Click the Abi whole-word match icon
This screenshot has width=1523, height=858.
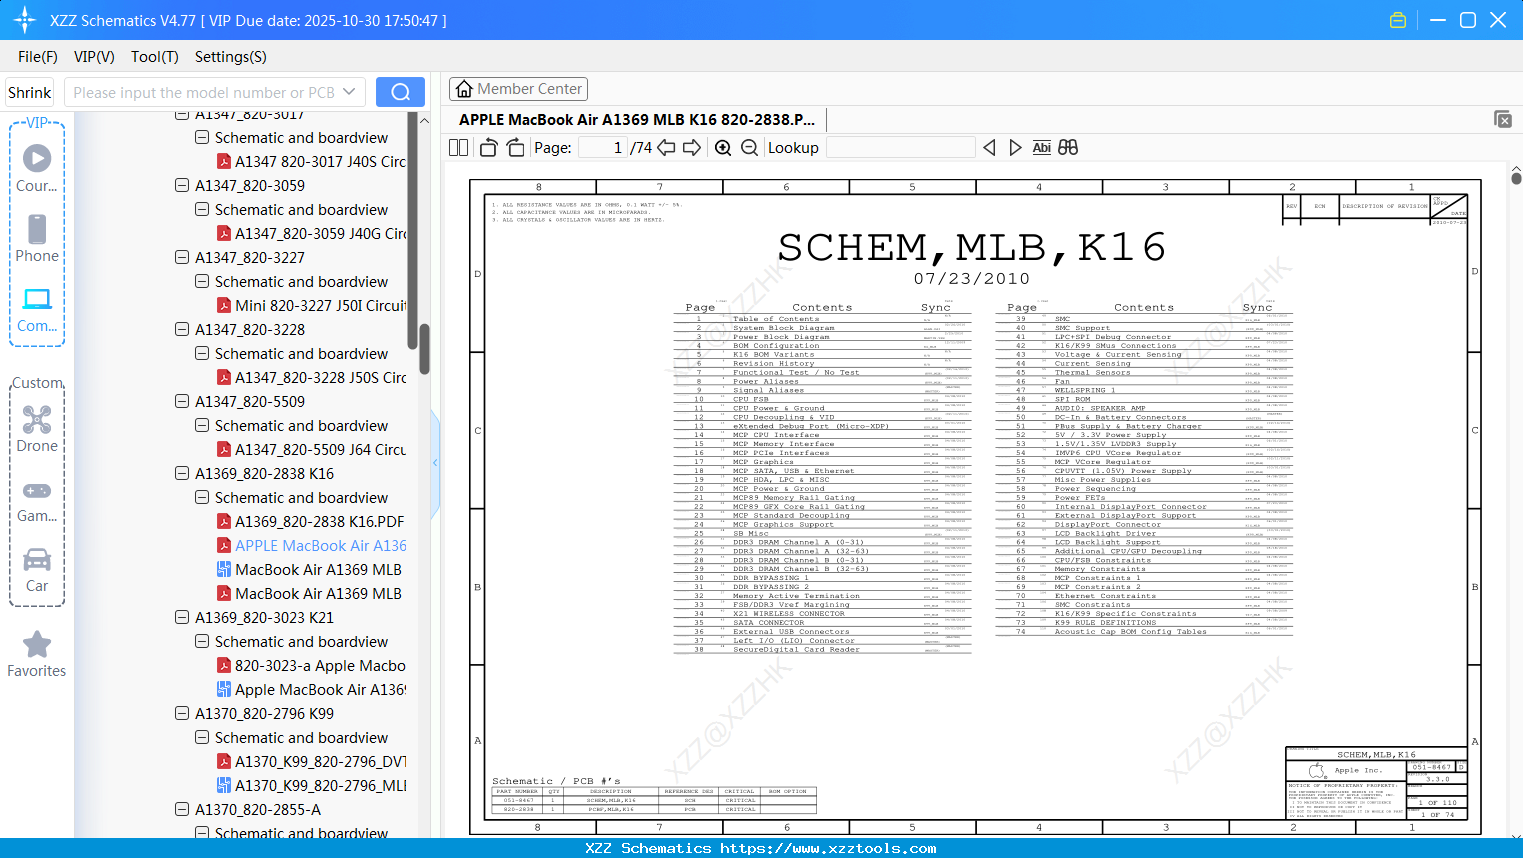(x=1041, y=148)
